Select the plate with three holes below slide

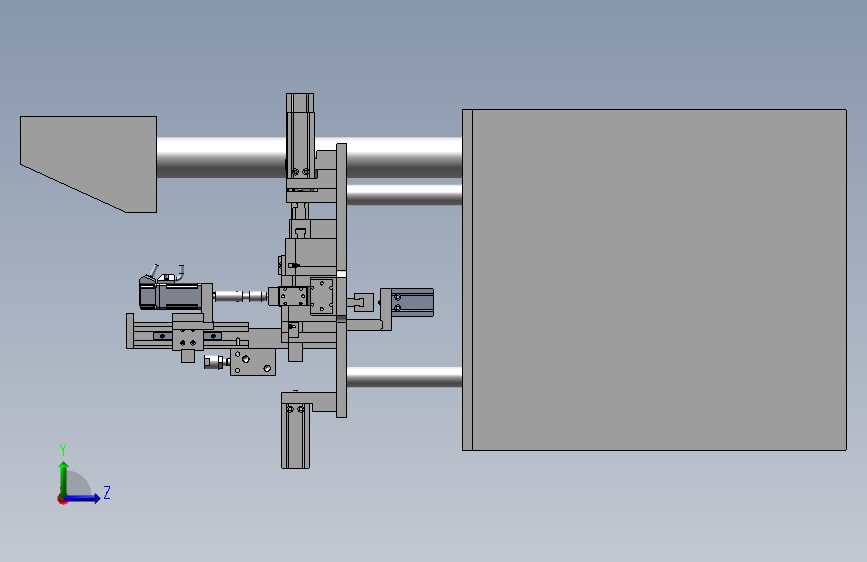click(x=253, y=362)
